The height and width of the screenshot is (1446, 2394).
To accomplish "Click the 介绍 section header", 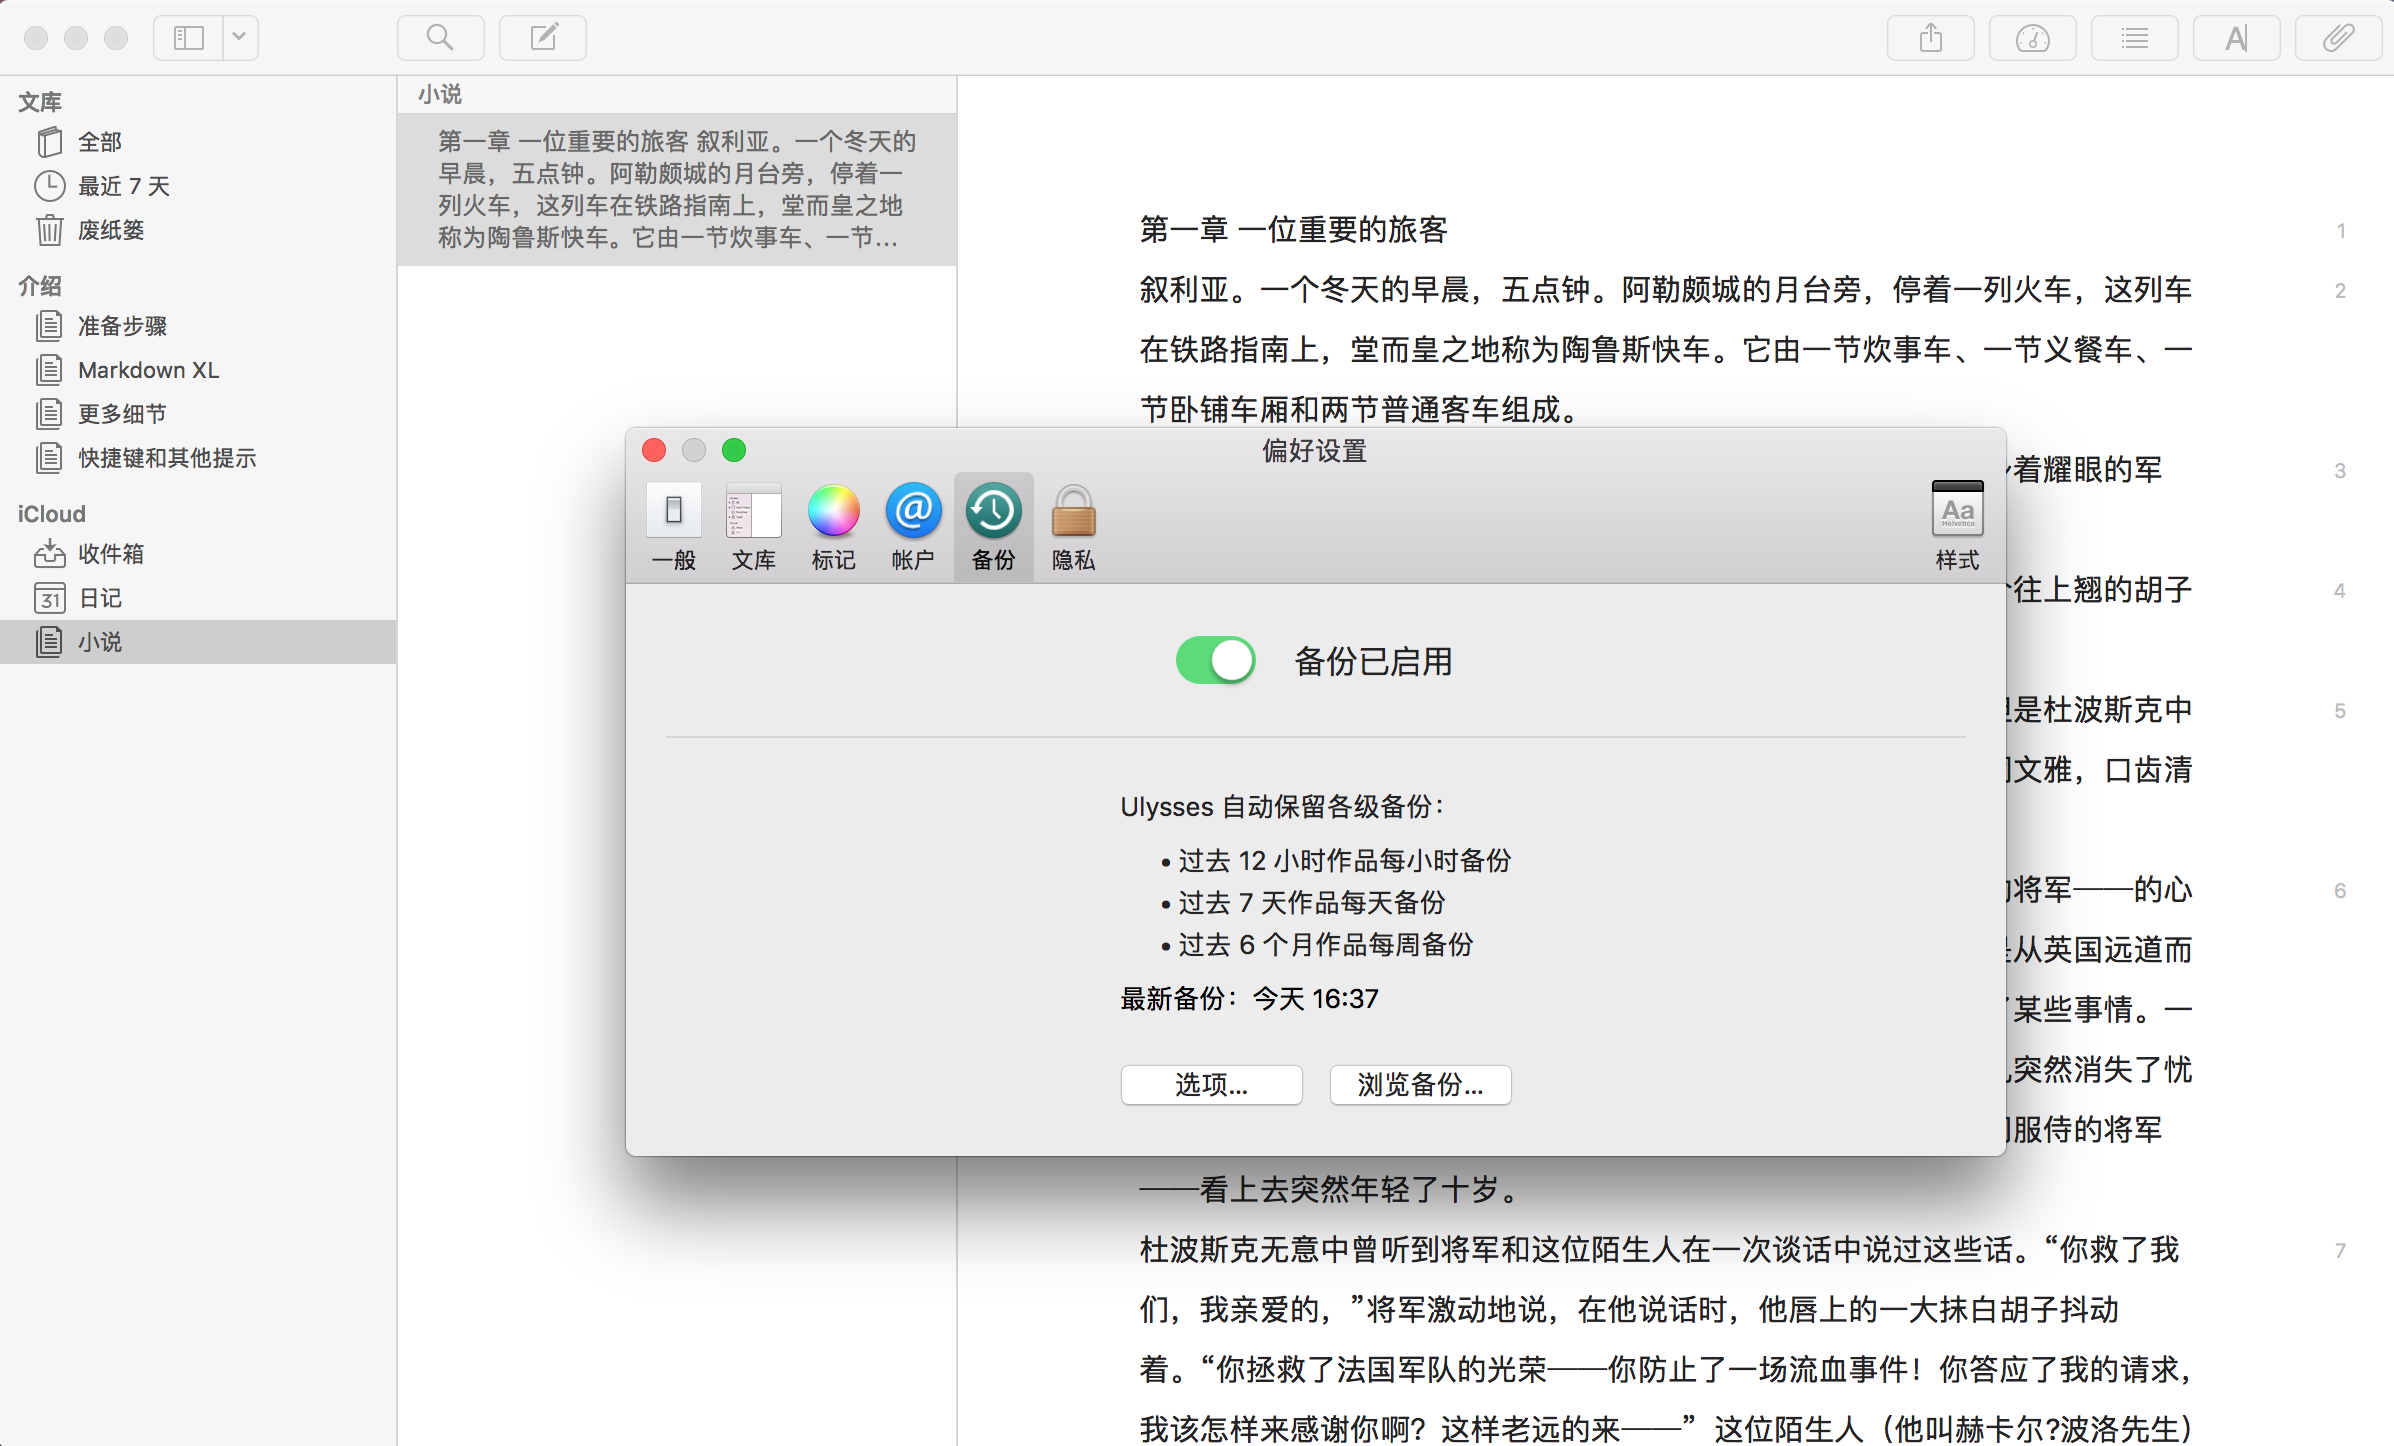I will pyautogui.click(x=40, y=286).
